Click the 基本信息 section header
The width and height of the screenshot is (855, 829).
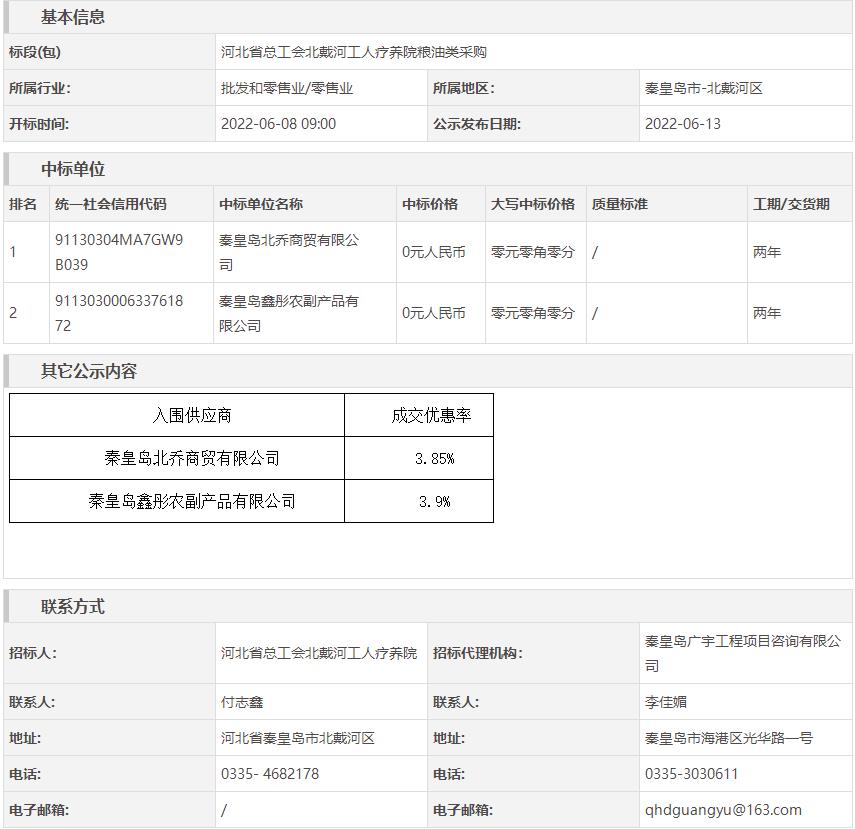pyautogui.click(x=72, y=17)
